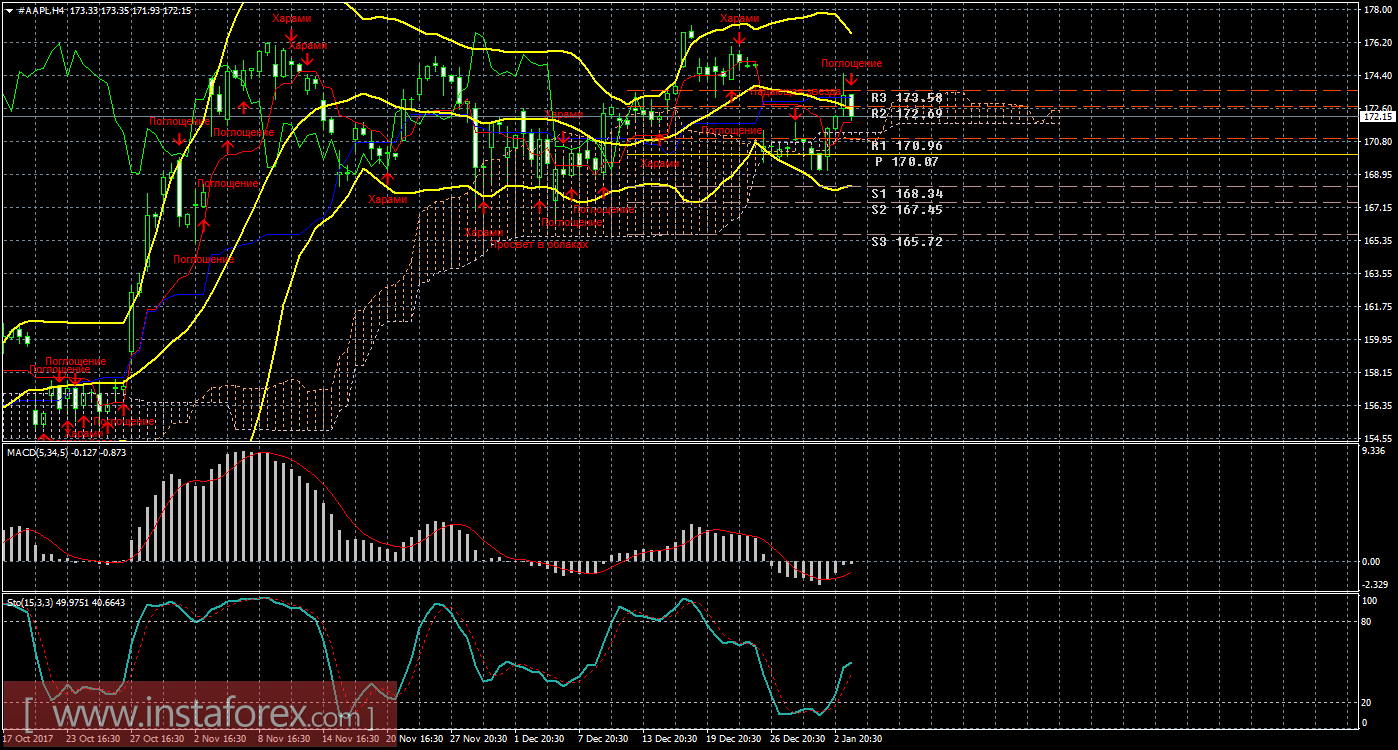Select the R3 173.58 resistance label

pyautogui.click(x=906, y=98)
